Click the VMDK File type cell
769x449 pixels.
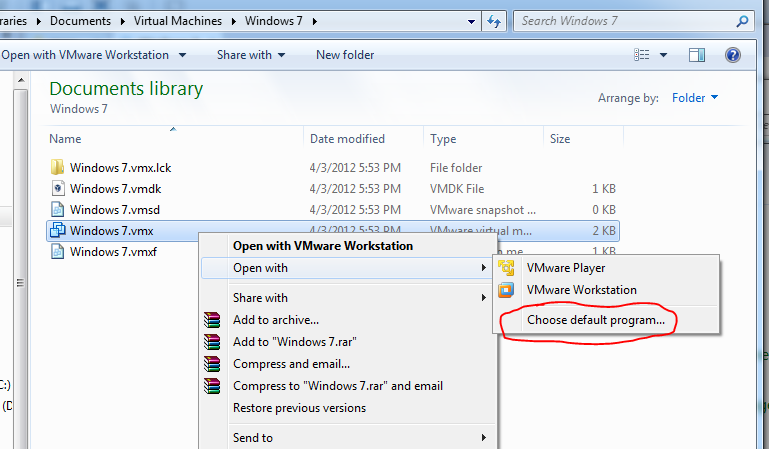457,189
